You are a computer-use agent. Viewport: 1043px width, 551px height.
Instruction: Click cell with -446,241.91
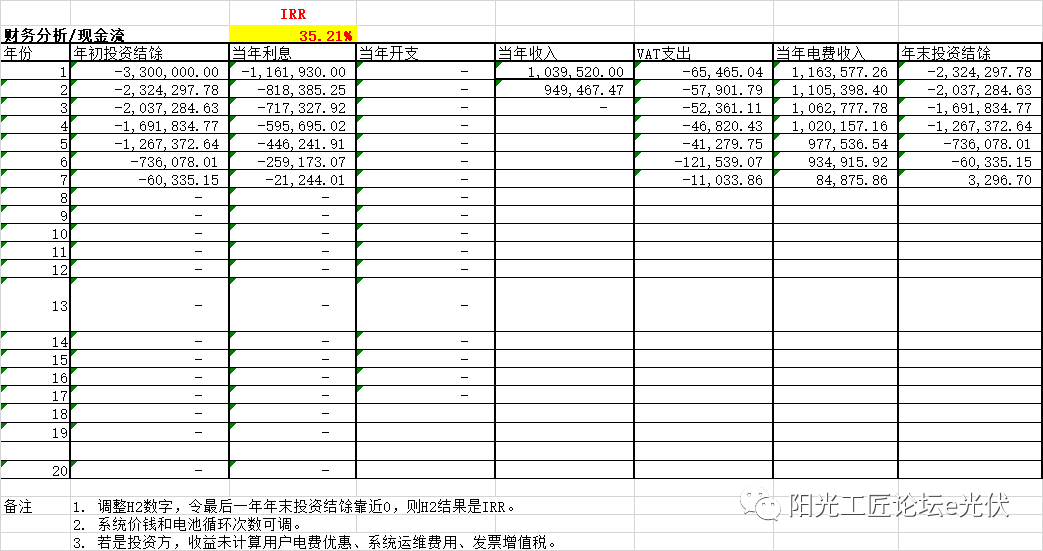coord(293,144)
